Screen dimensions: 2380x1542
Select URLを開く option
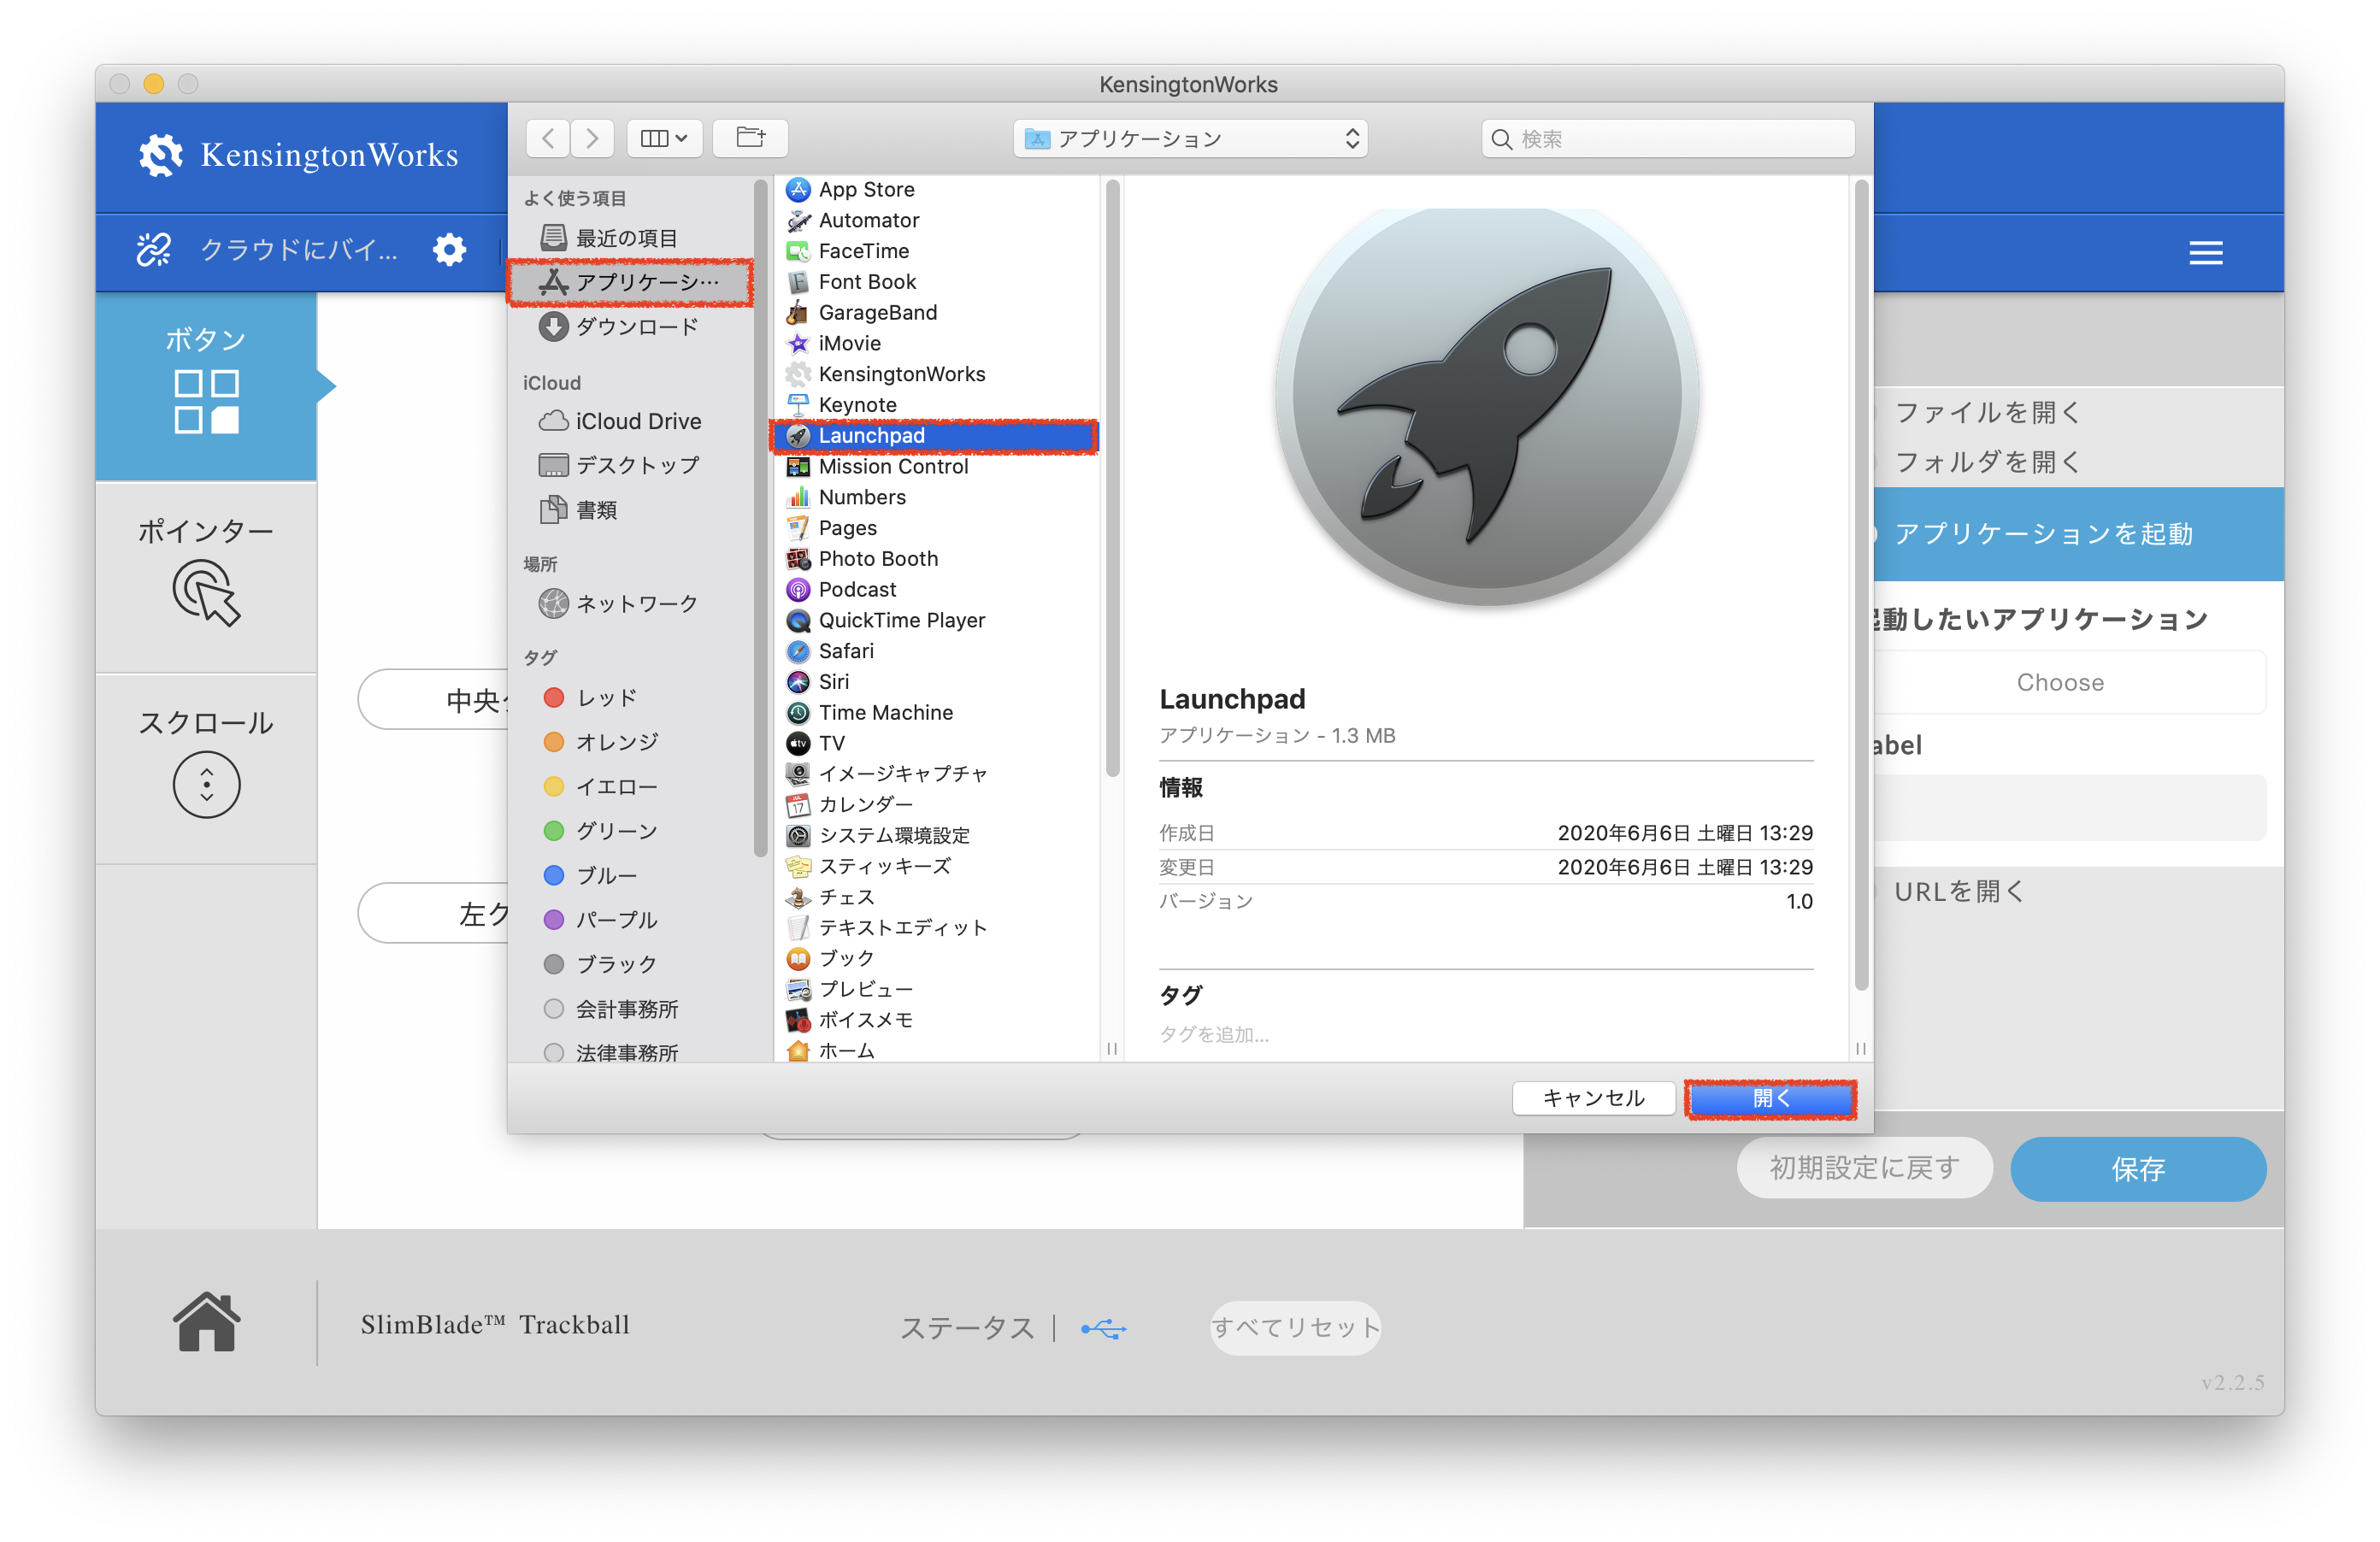pos(1960,891)
